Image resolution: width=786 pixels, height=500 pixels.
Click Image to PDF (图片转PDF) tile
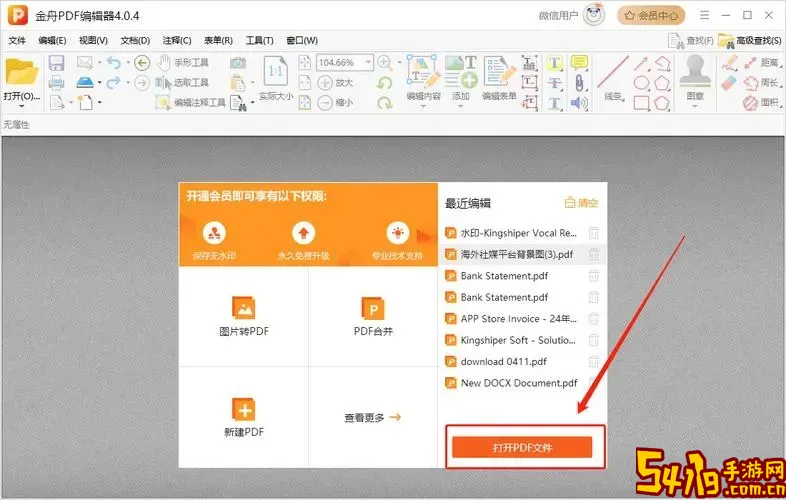244,316
